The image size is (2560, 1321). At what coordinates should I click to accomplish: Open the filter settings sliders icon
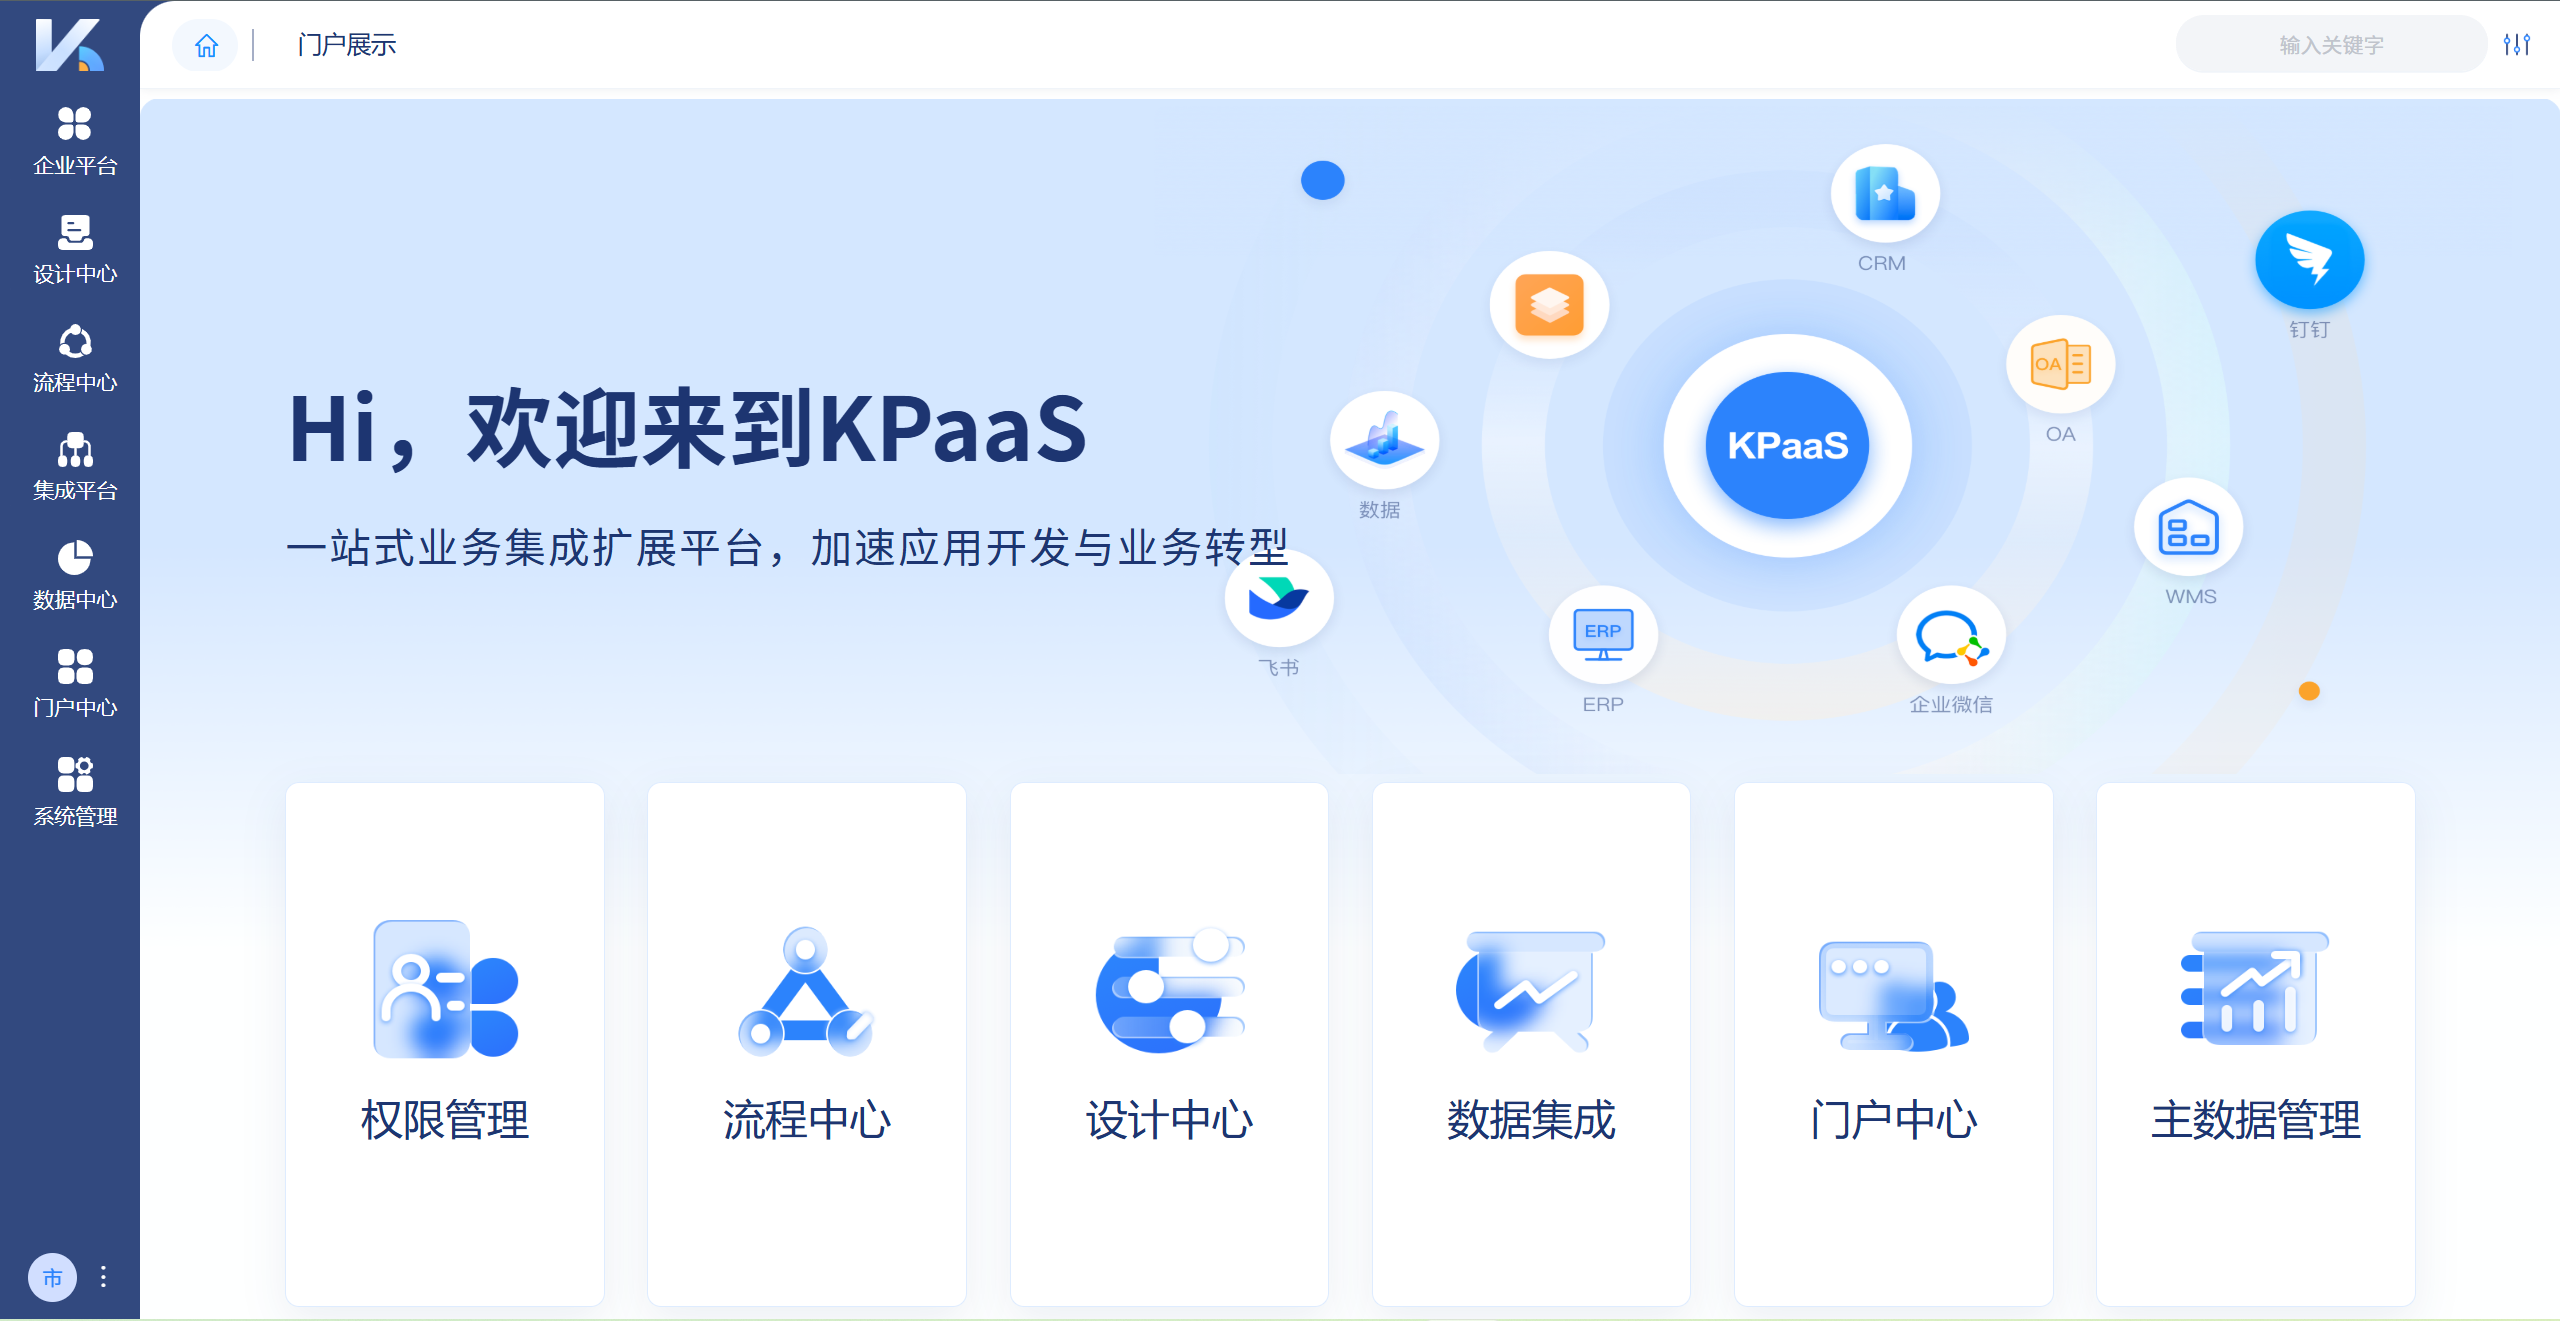[2516, 45]
